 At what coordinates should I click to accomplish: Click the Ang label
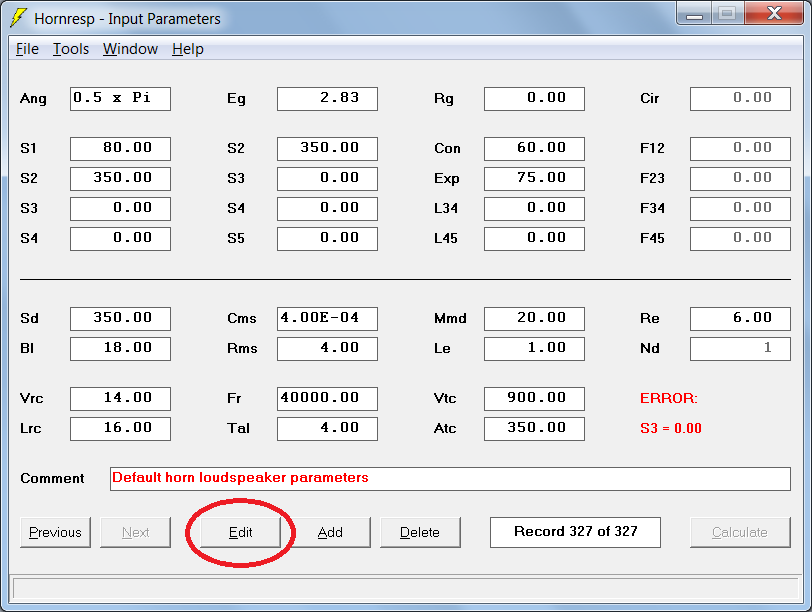tap(33, 98)
